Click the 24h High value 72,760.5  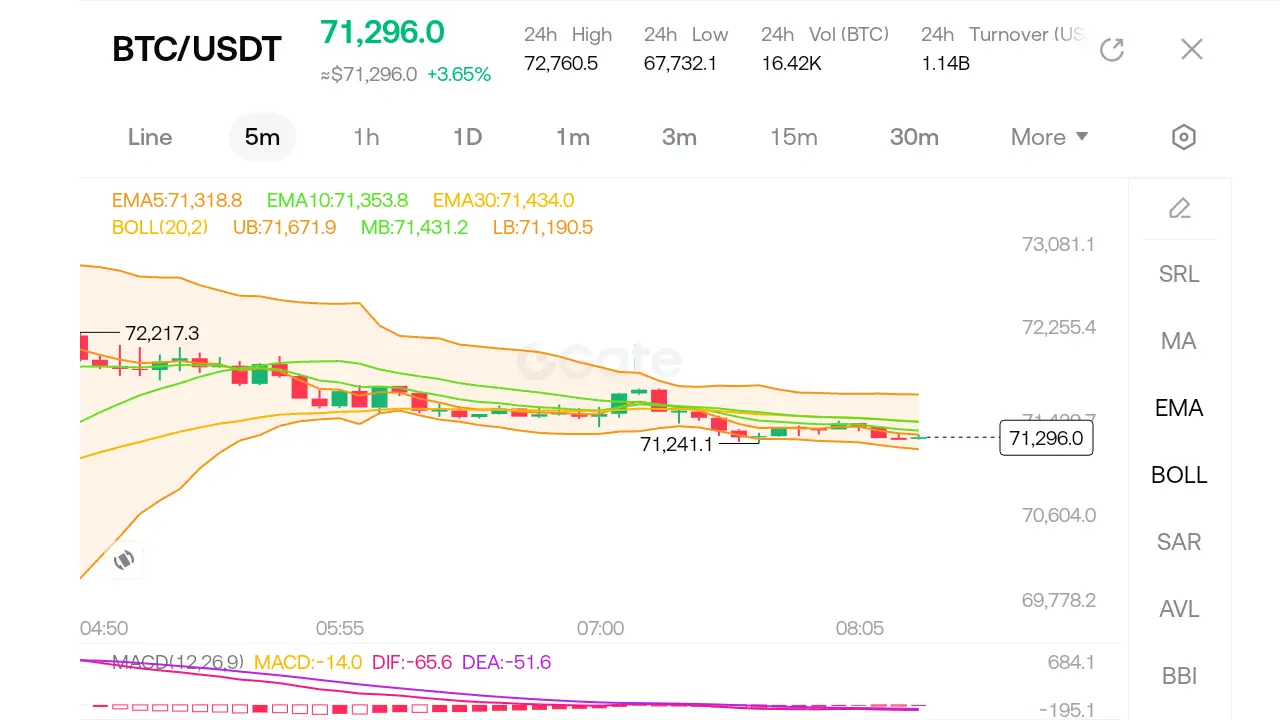pos(561,64)
